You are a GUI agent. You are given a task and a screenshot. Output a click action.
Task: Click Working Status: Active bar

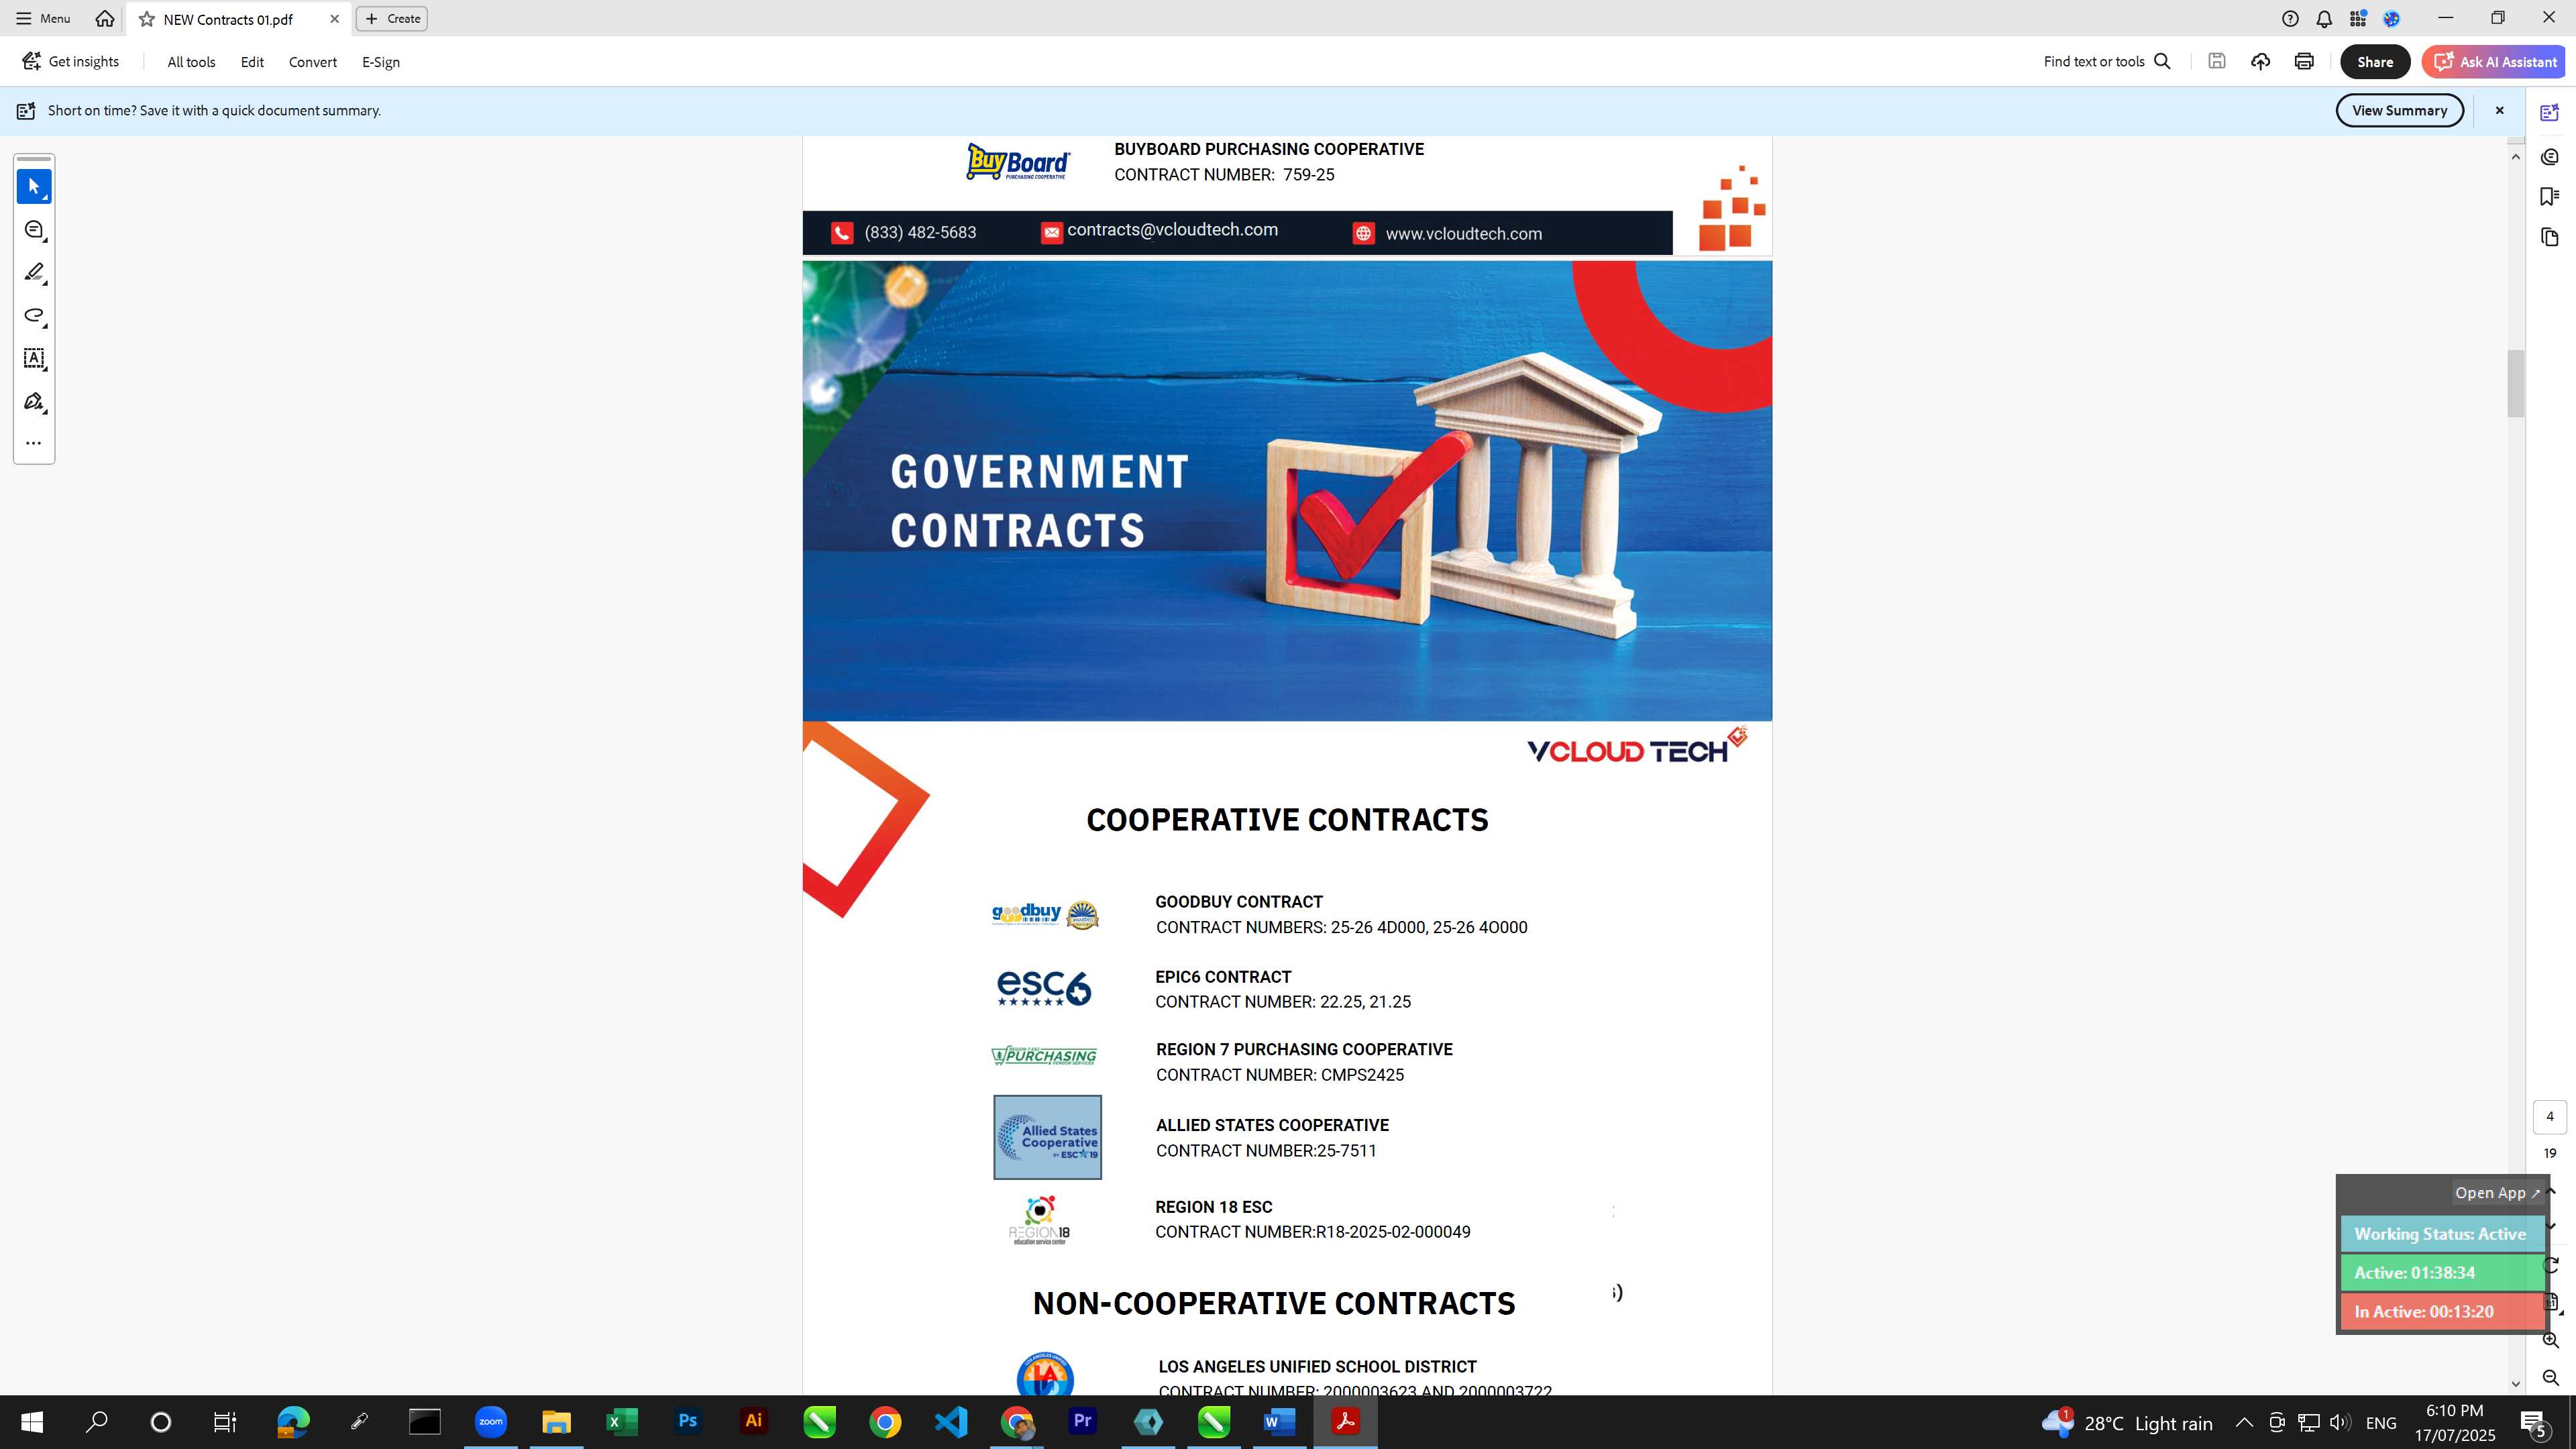(x=2441, y=1234)
